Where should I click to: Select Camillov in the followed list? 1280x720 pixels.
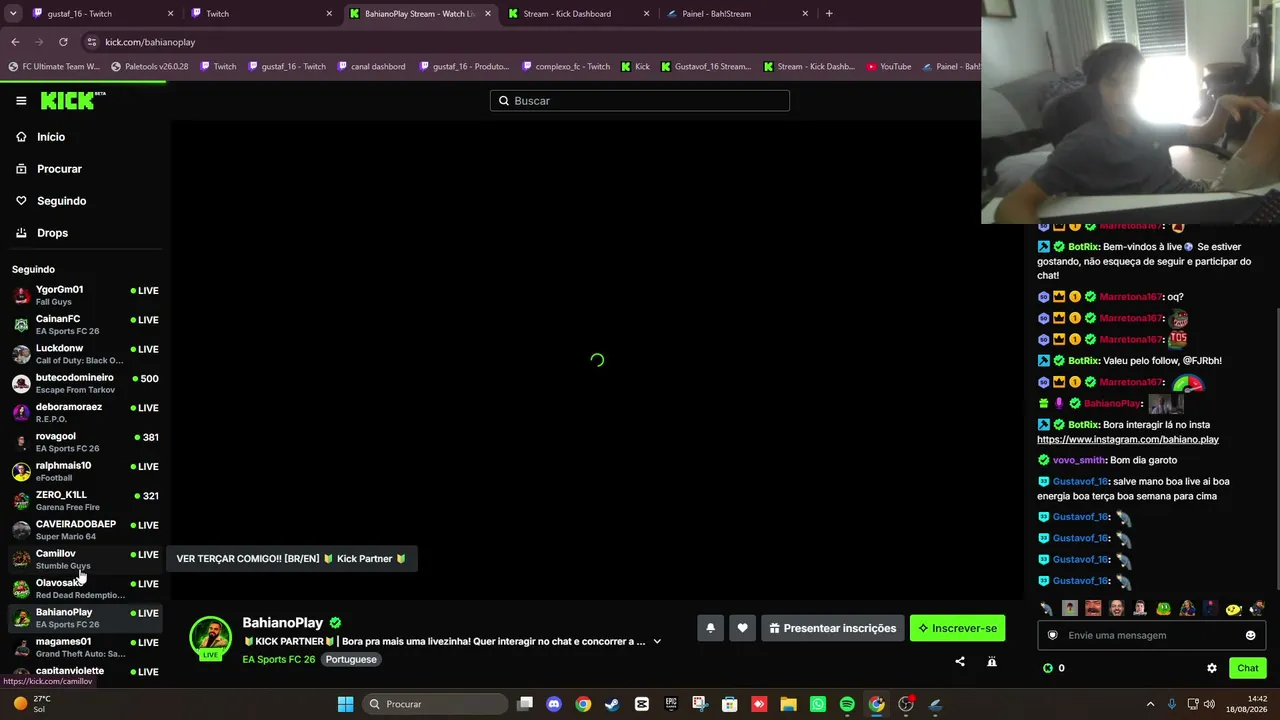click(85, 559)
